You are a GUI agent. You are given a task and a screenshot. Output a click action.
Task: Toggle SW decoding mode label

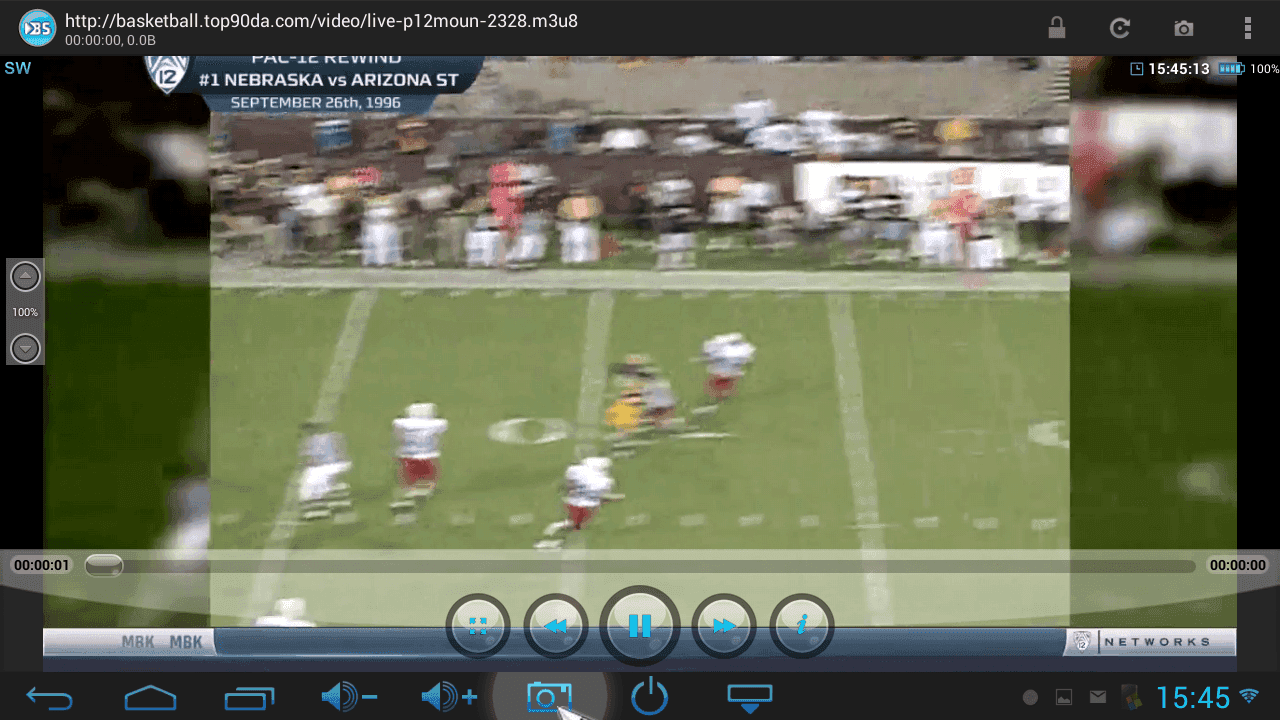[17, 68]
